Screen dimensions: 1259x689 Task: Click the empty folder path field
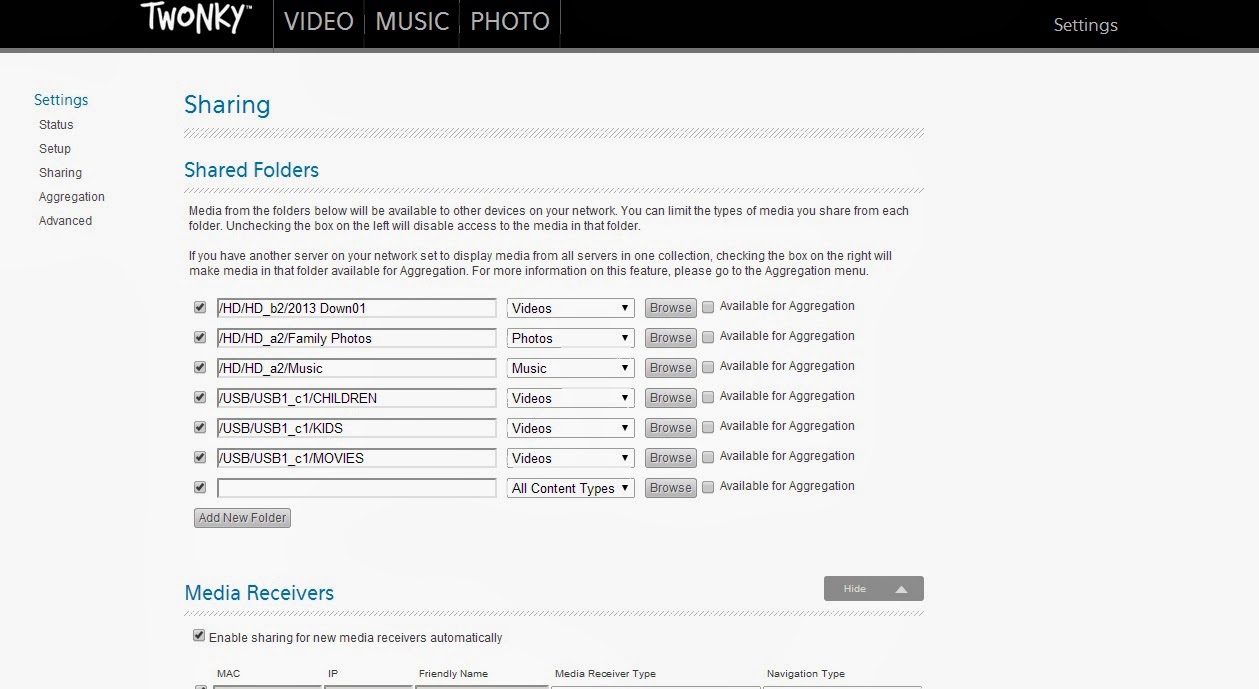[x=356, y=488]
